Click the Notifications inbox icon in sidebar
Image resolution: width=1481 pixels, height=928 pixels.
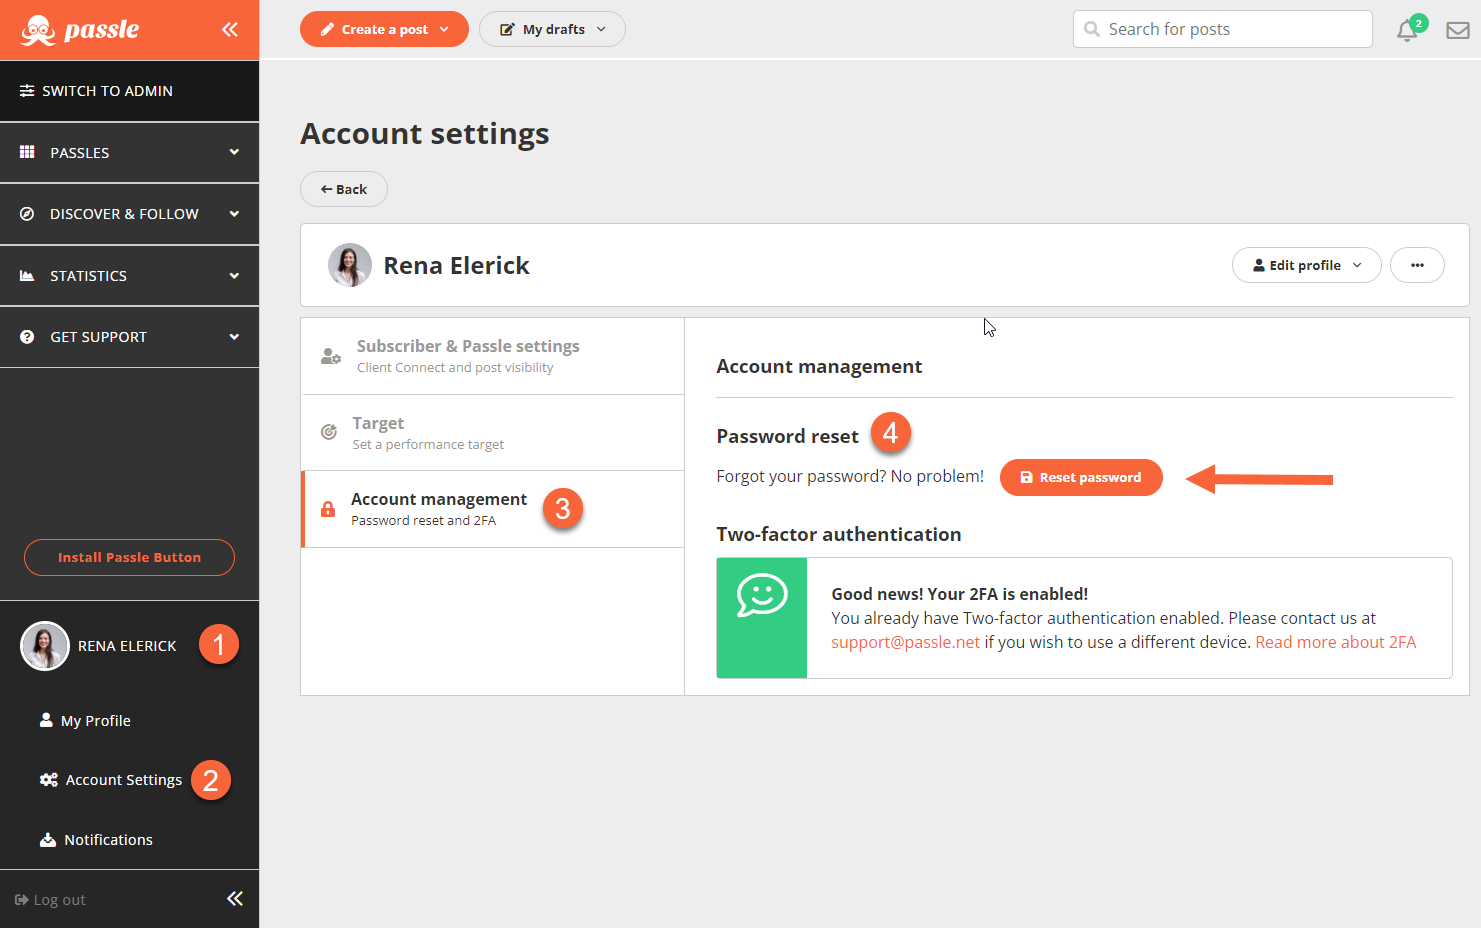47,840
